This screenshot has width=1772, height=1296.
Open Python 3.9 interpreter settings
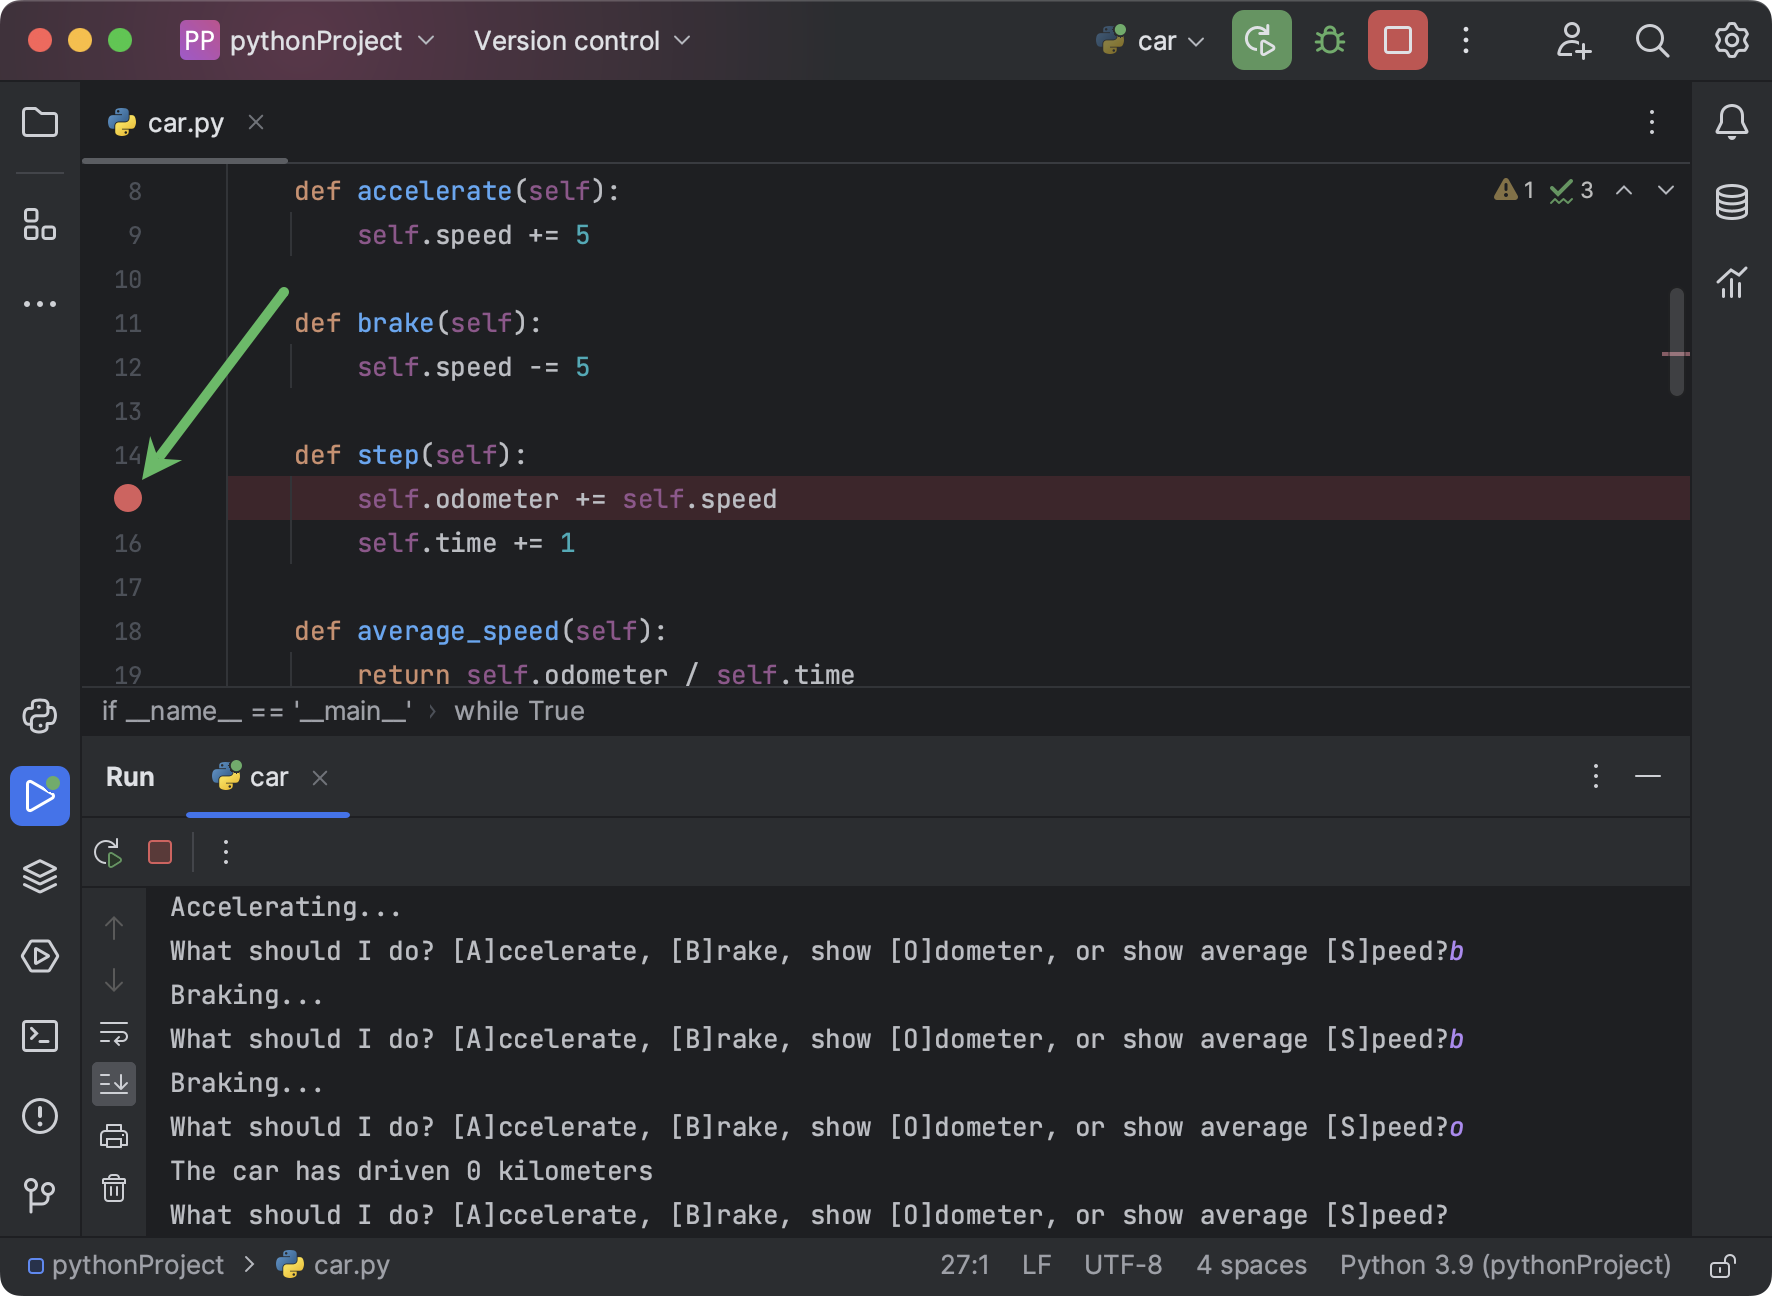(1505, 1264)
